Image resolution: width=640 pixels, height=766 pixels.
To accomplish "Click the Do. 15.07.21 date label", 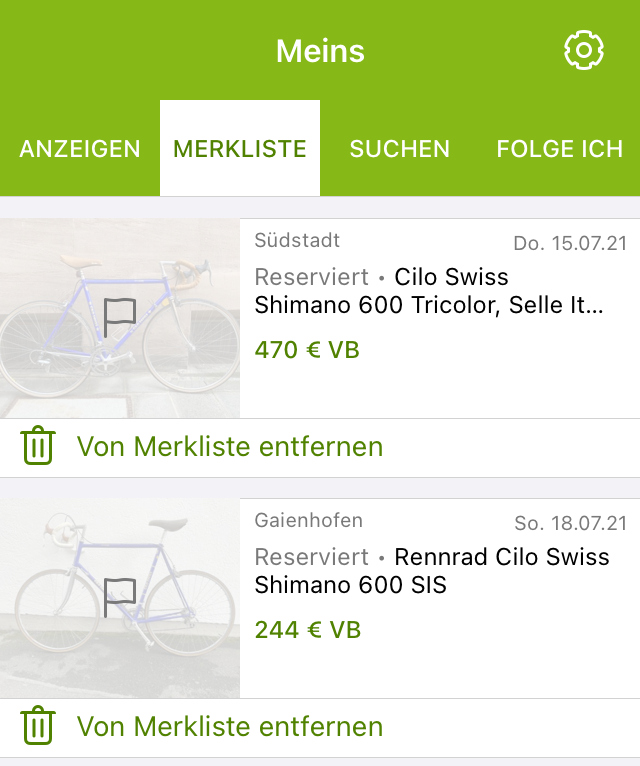I will pos(570,243).
